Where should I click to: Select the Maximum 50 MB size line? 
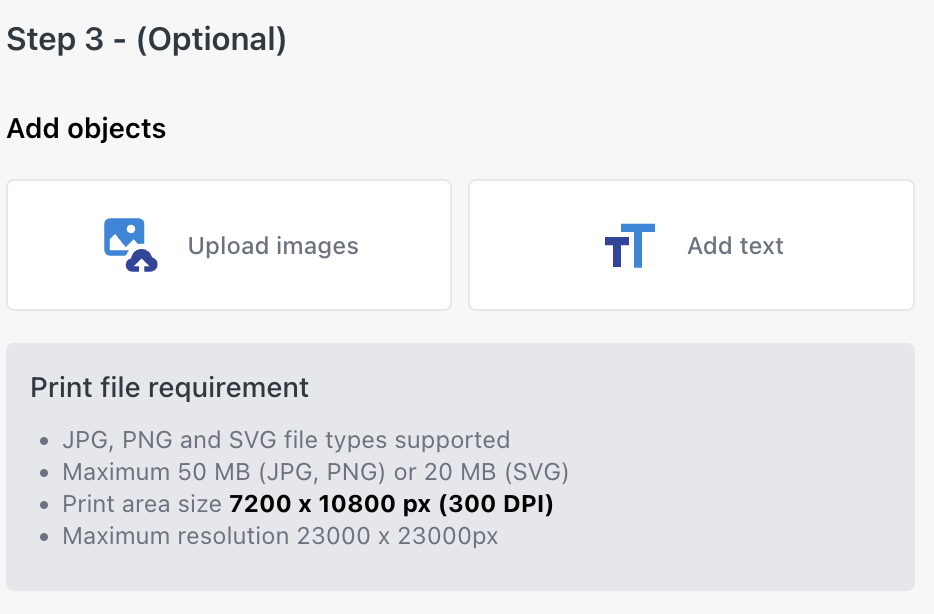[316, 472]
